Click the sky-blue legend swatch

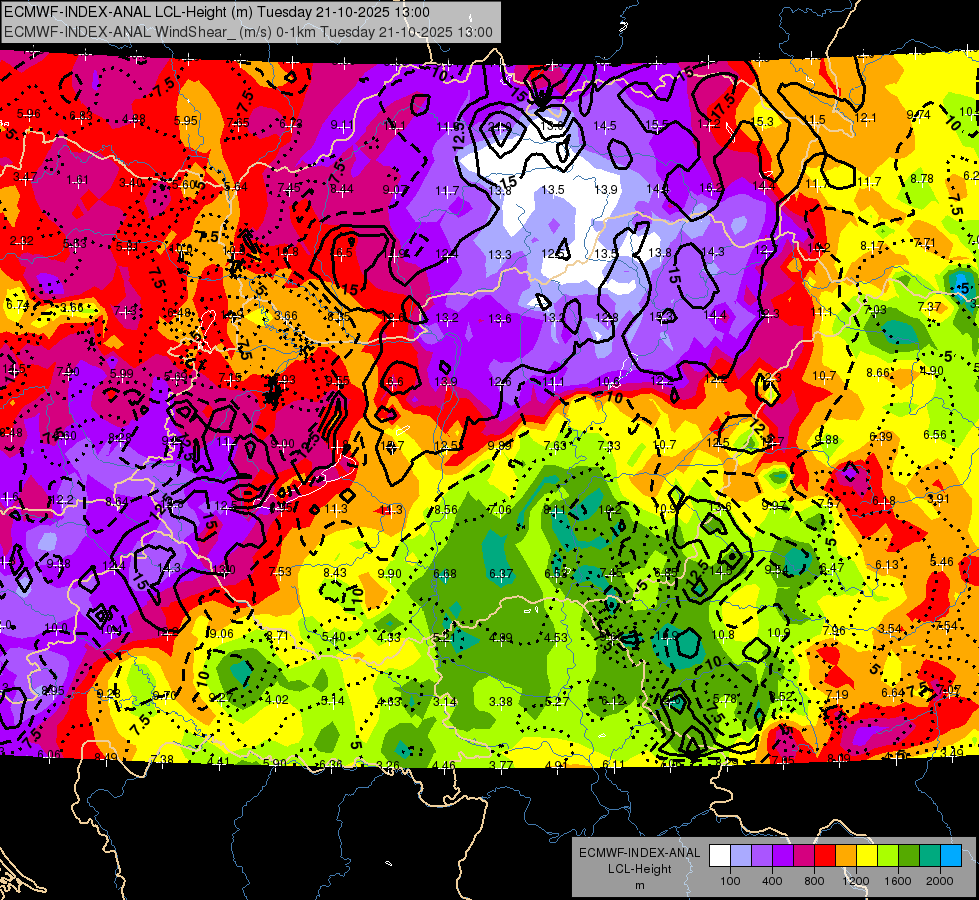(x=951, y=856)
